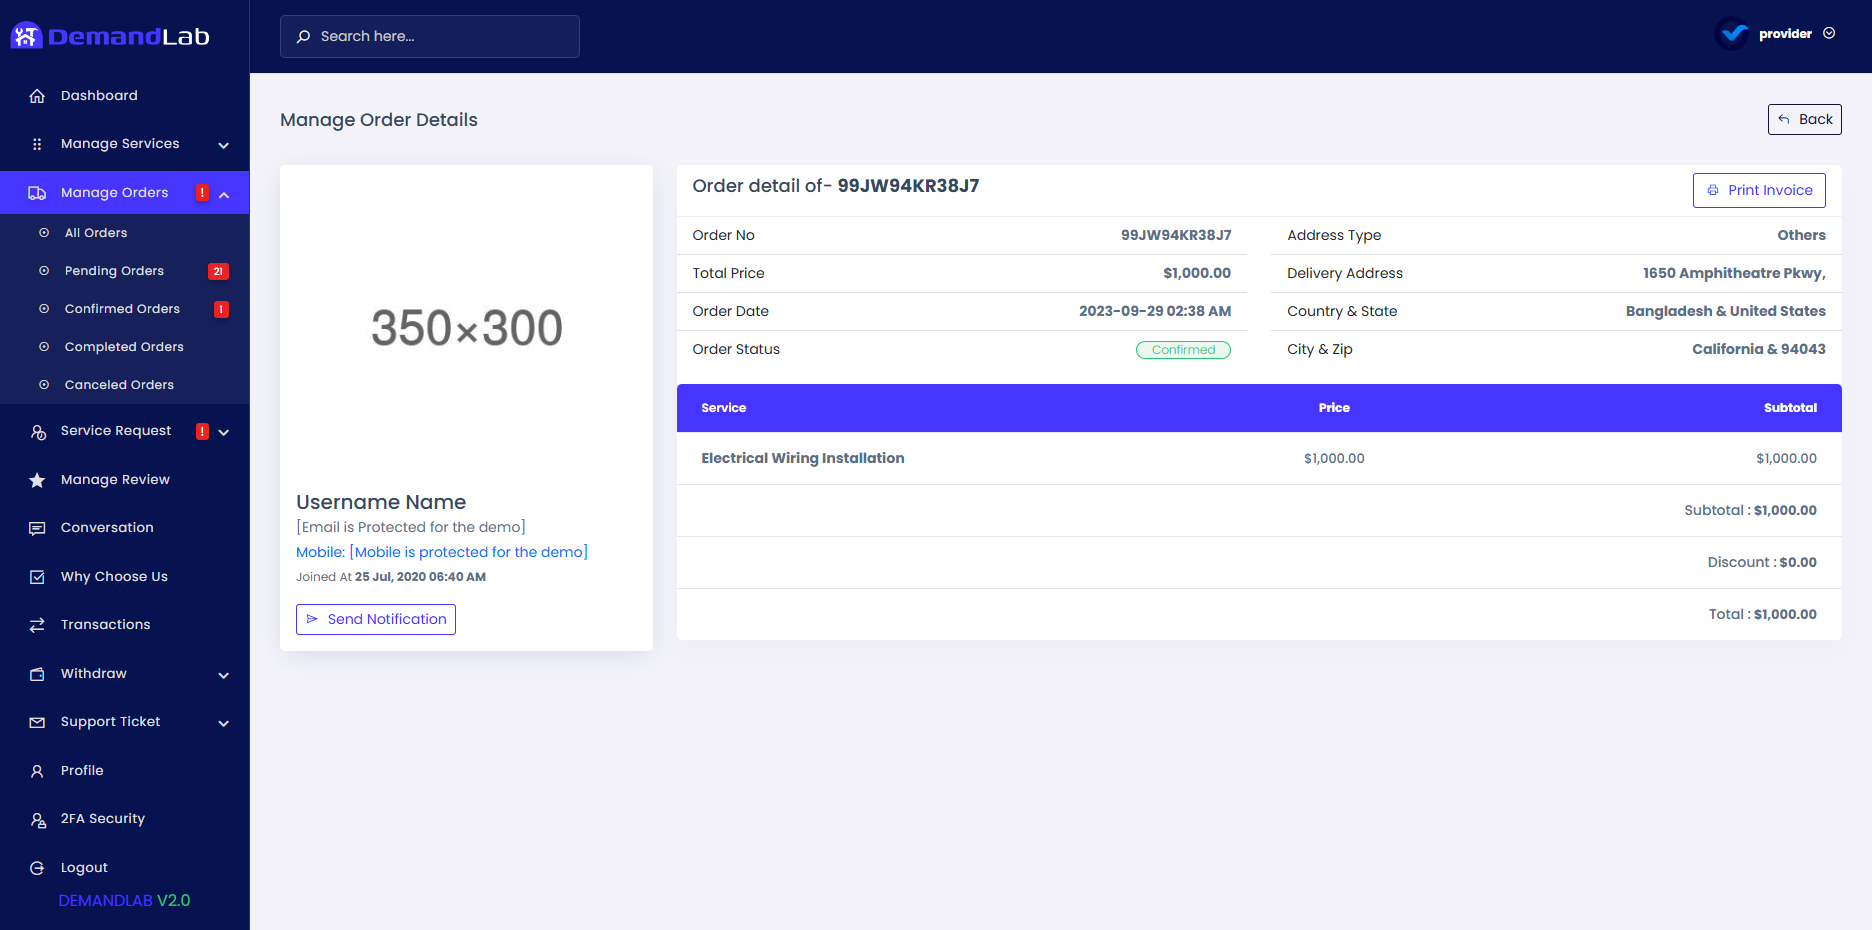Click the 350x300 placeholder image
1872x930 pixels.
[x=466, y=327]
